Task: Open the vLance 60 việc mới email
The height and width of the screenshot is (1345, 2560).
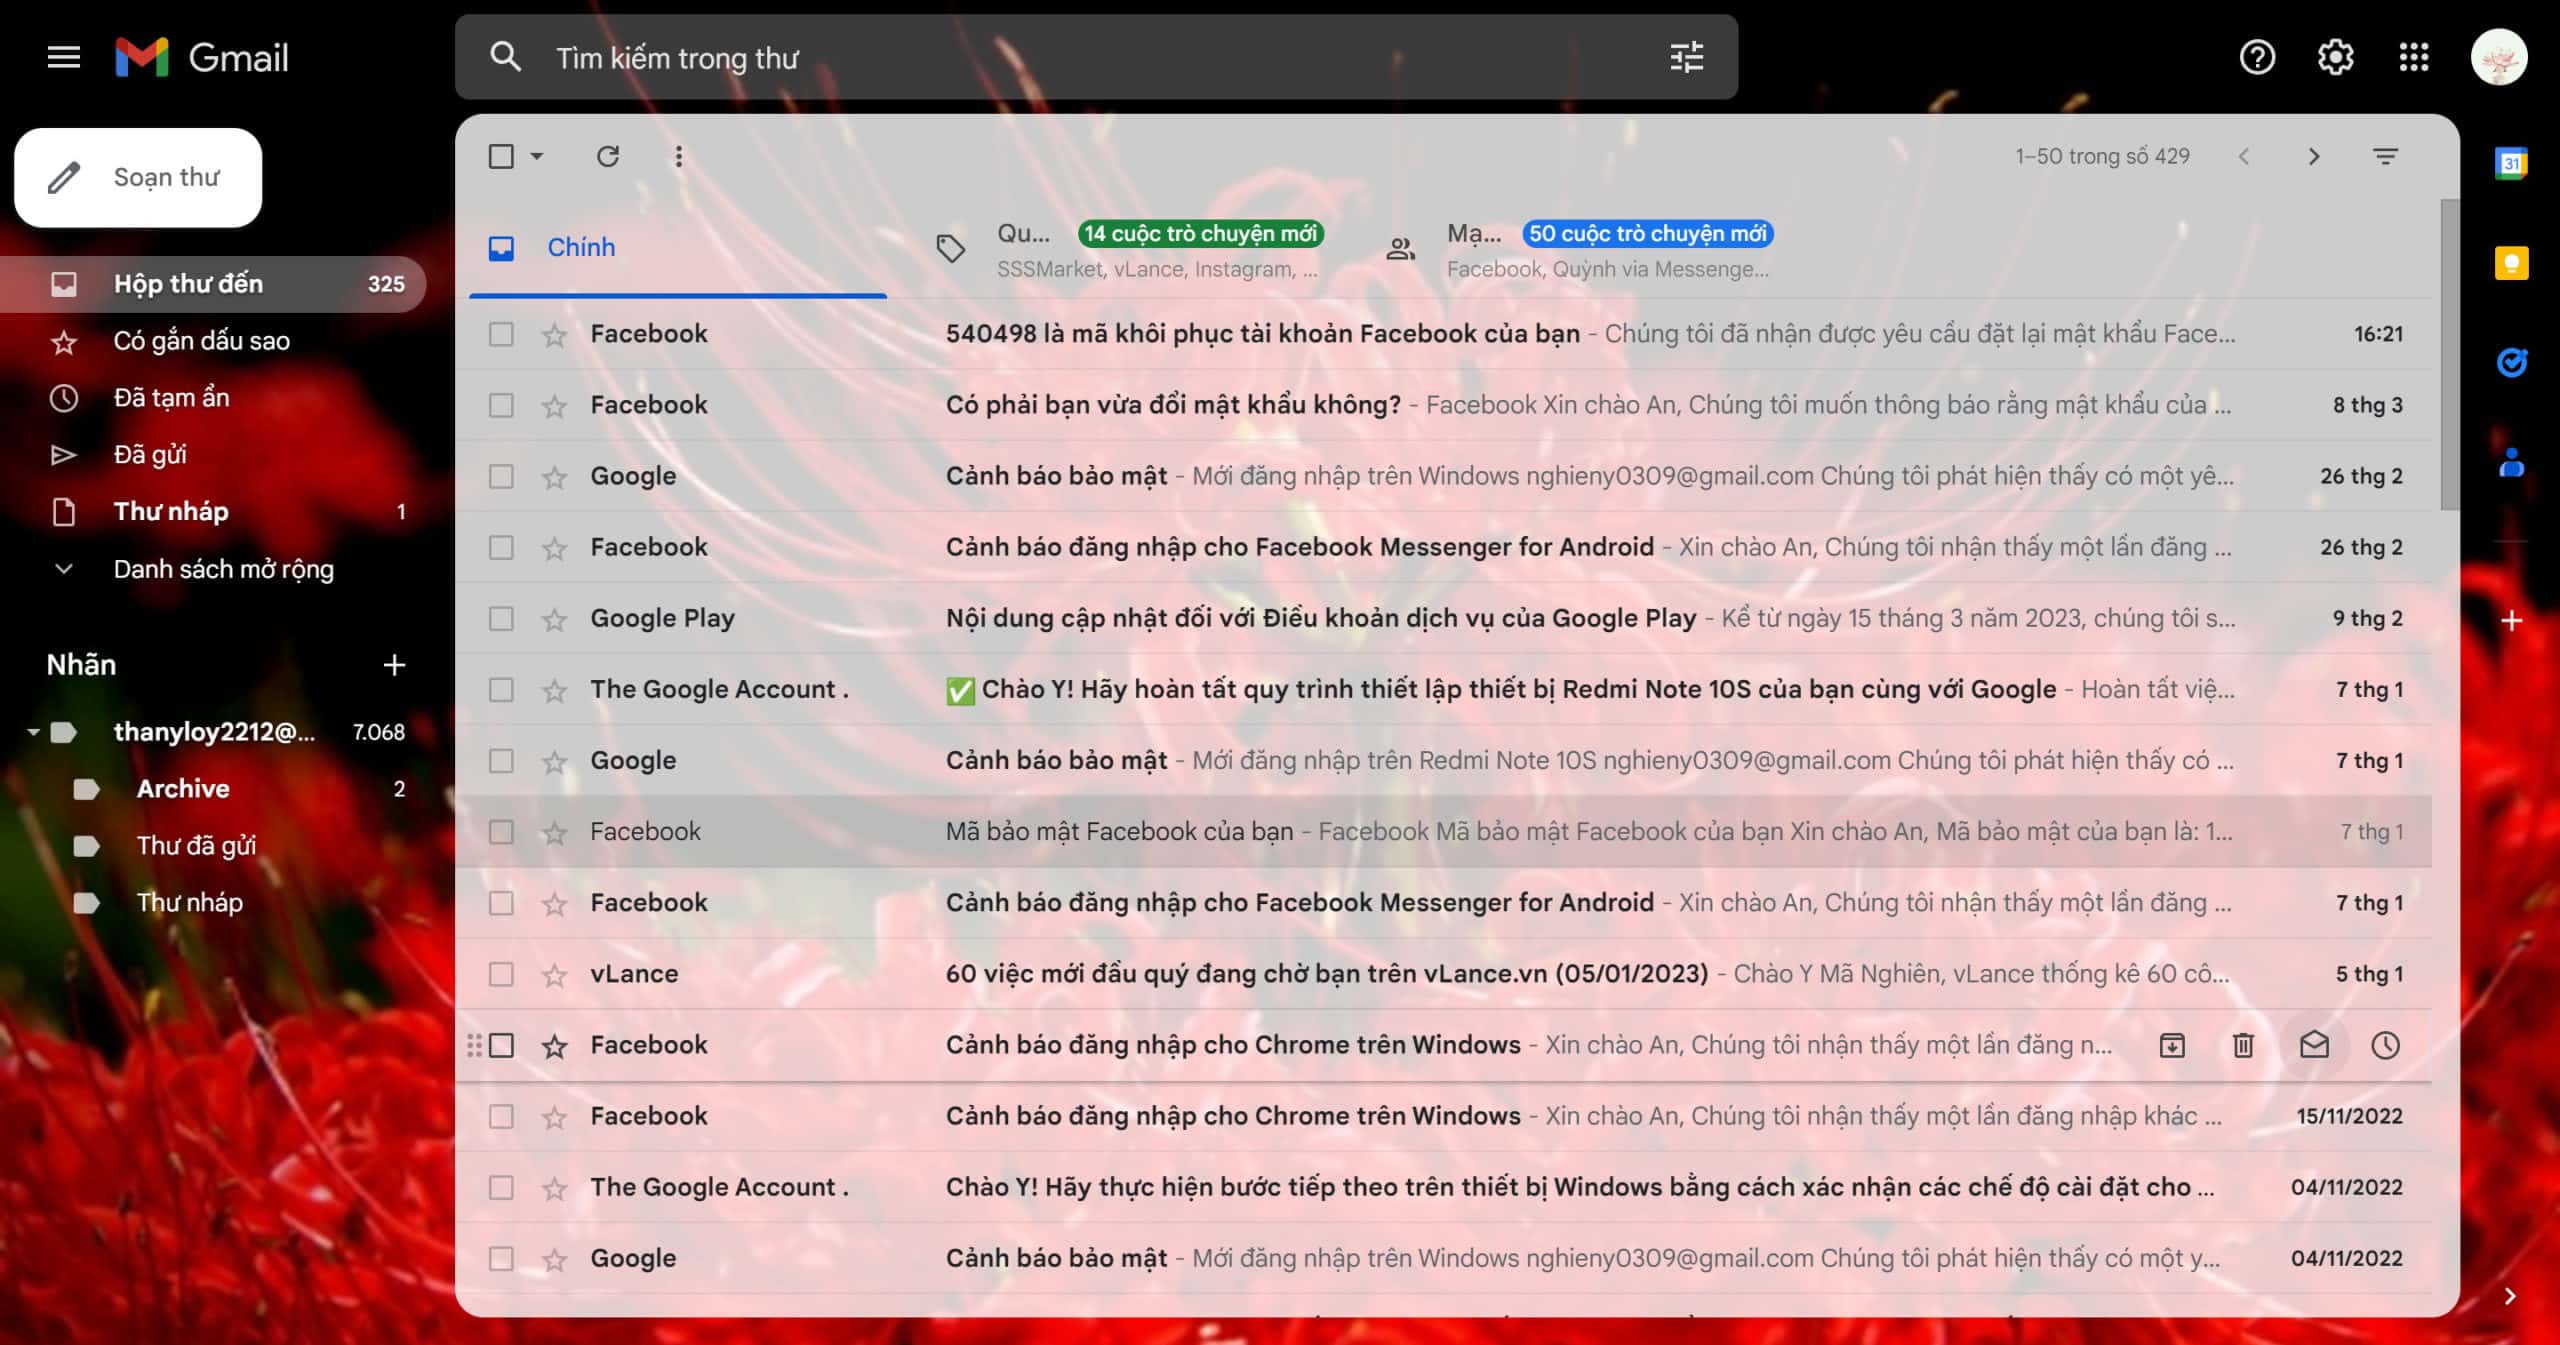Action: click(1444, 974)
